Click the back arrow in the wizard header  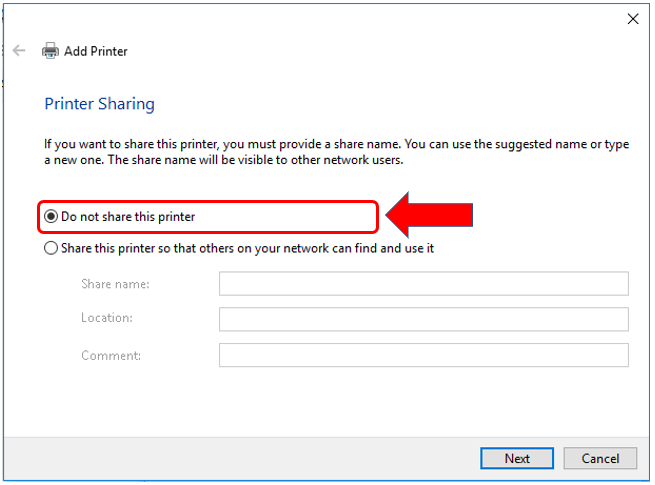[18, 50]
